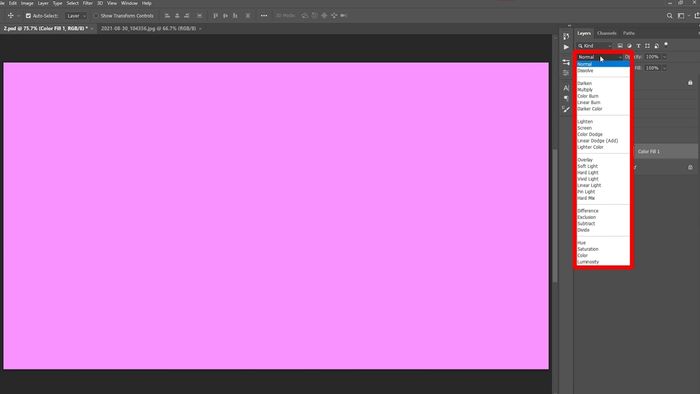Choose Darker Color blend mode
Screen dimensions: 700x394
[x=603, y=109]
